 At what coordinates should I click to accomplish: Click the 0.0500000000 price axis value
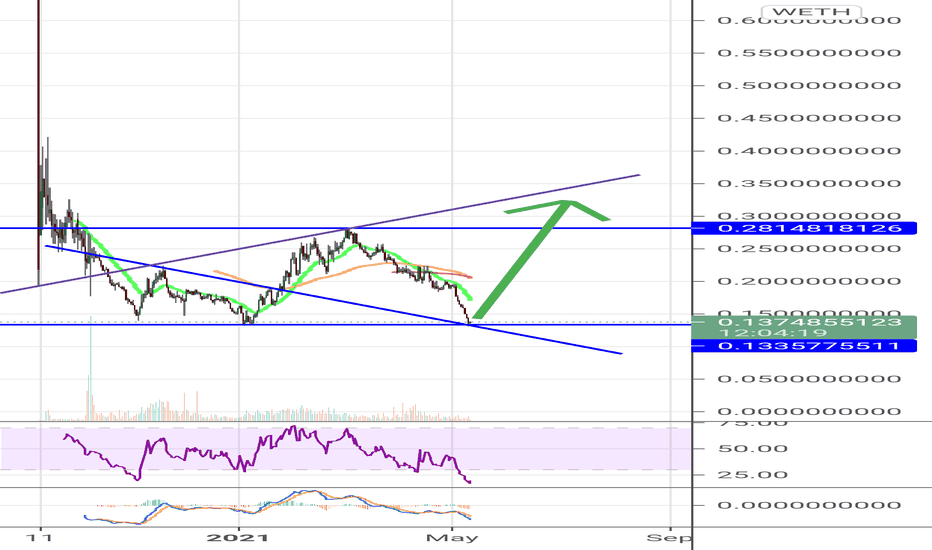tap(810, 379)
